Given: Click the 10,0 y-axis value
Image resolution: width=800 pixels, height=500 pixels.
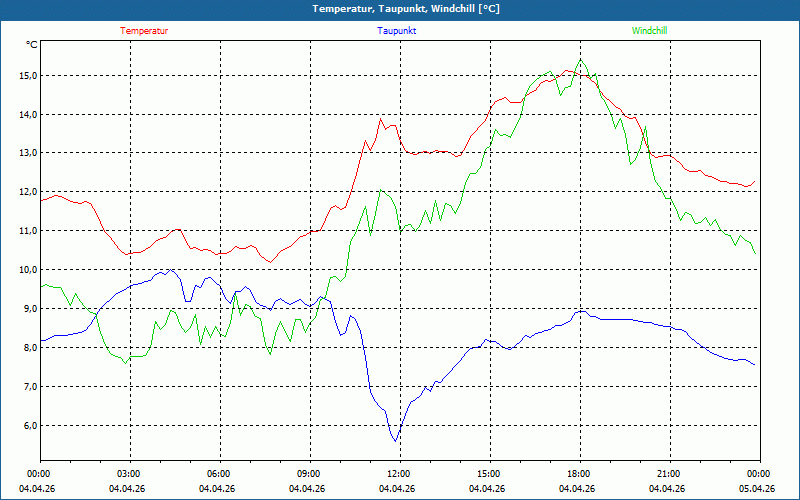Looking at the screenshot, I should [28, 269].
